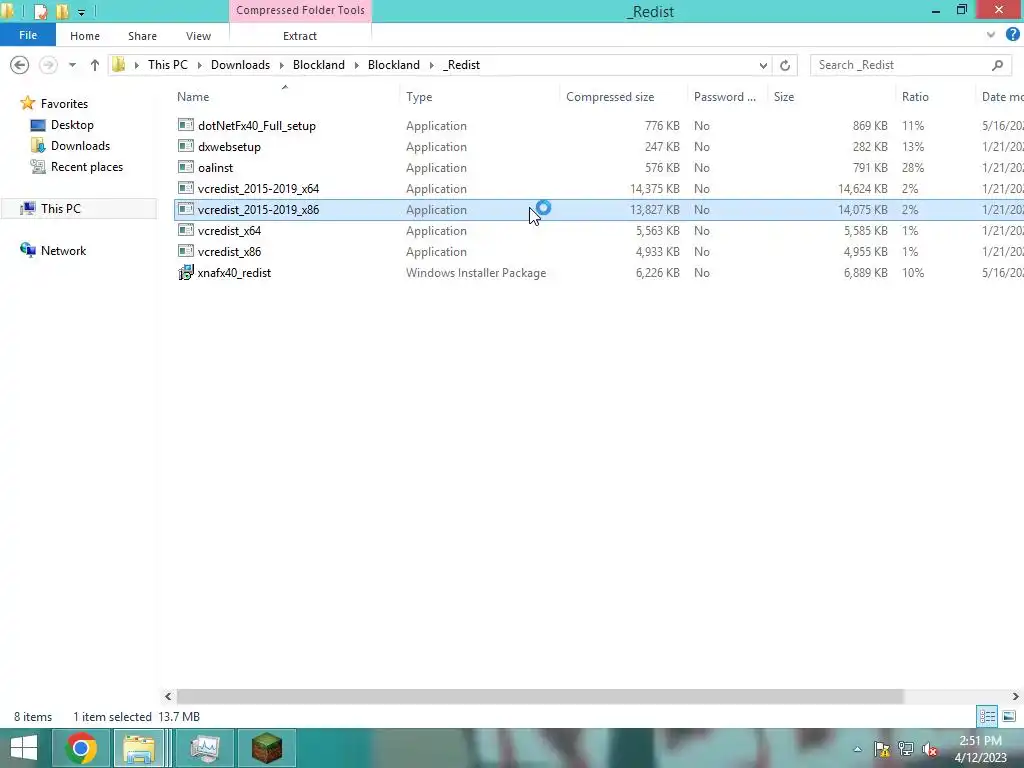Click the scrollbar right arrow
This screenshot has height=768, width=1024.
(1016, 696)
